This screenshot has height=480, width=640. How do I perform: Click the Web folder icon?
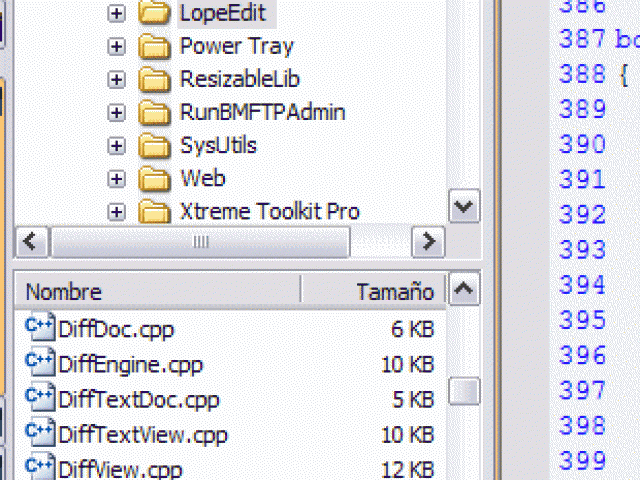pos(154,179)
